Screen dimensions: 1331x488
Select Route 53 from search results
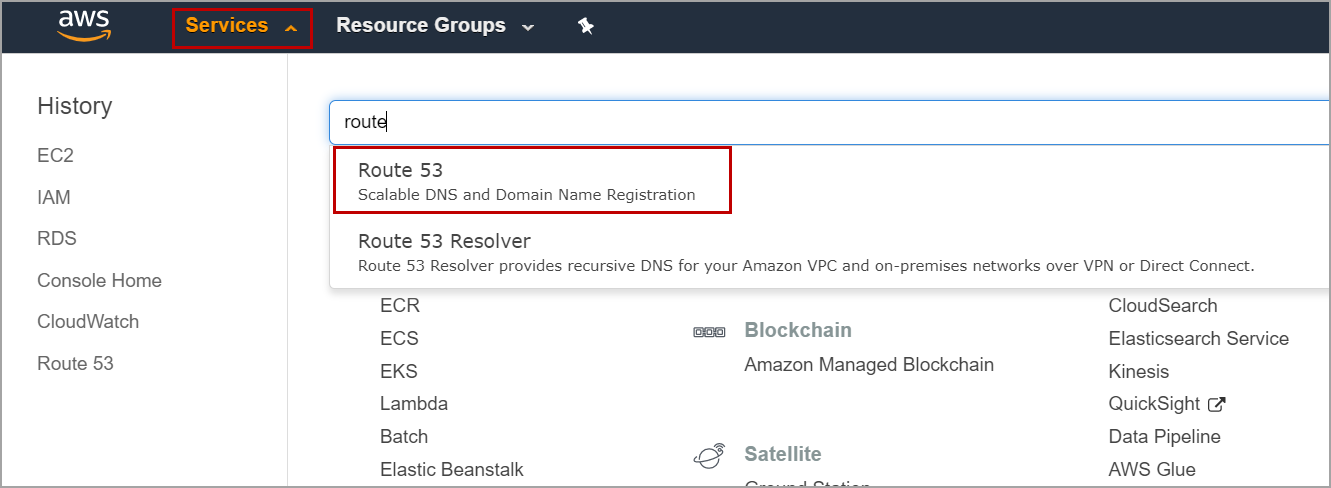point(530,180)
